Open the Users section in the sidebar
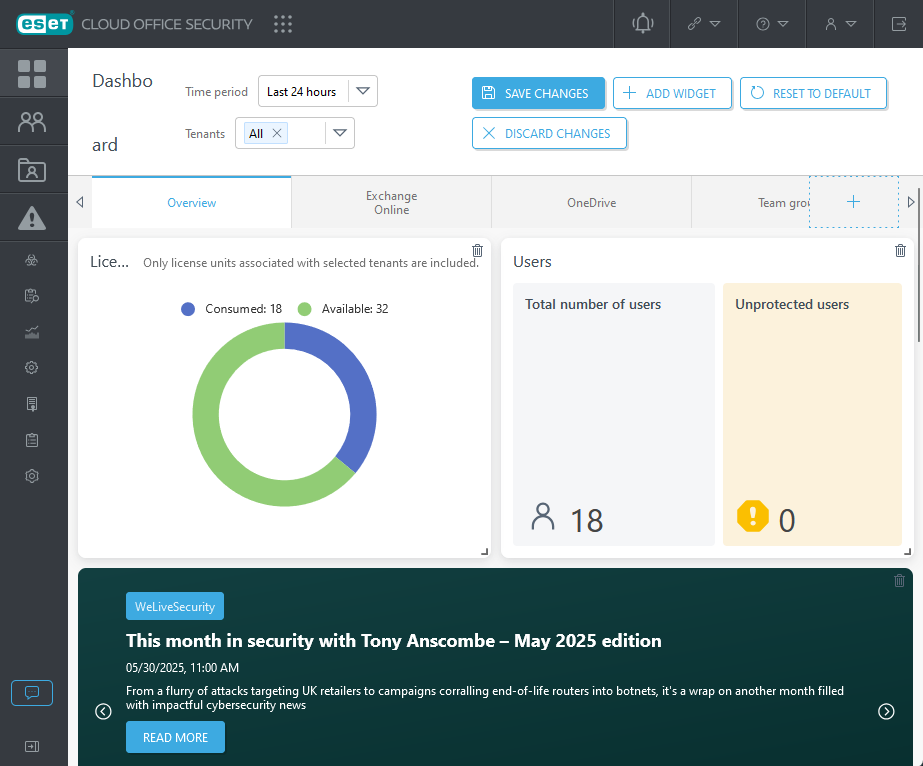923x766 pixels. tap(32, 121)
